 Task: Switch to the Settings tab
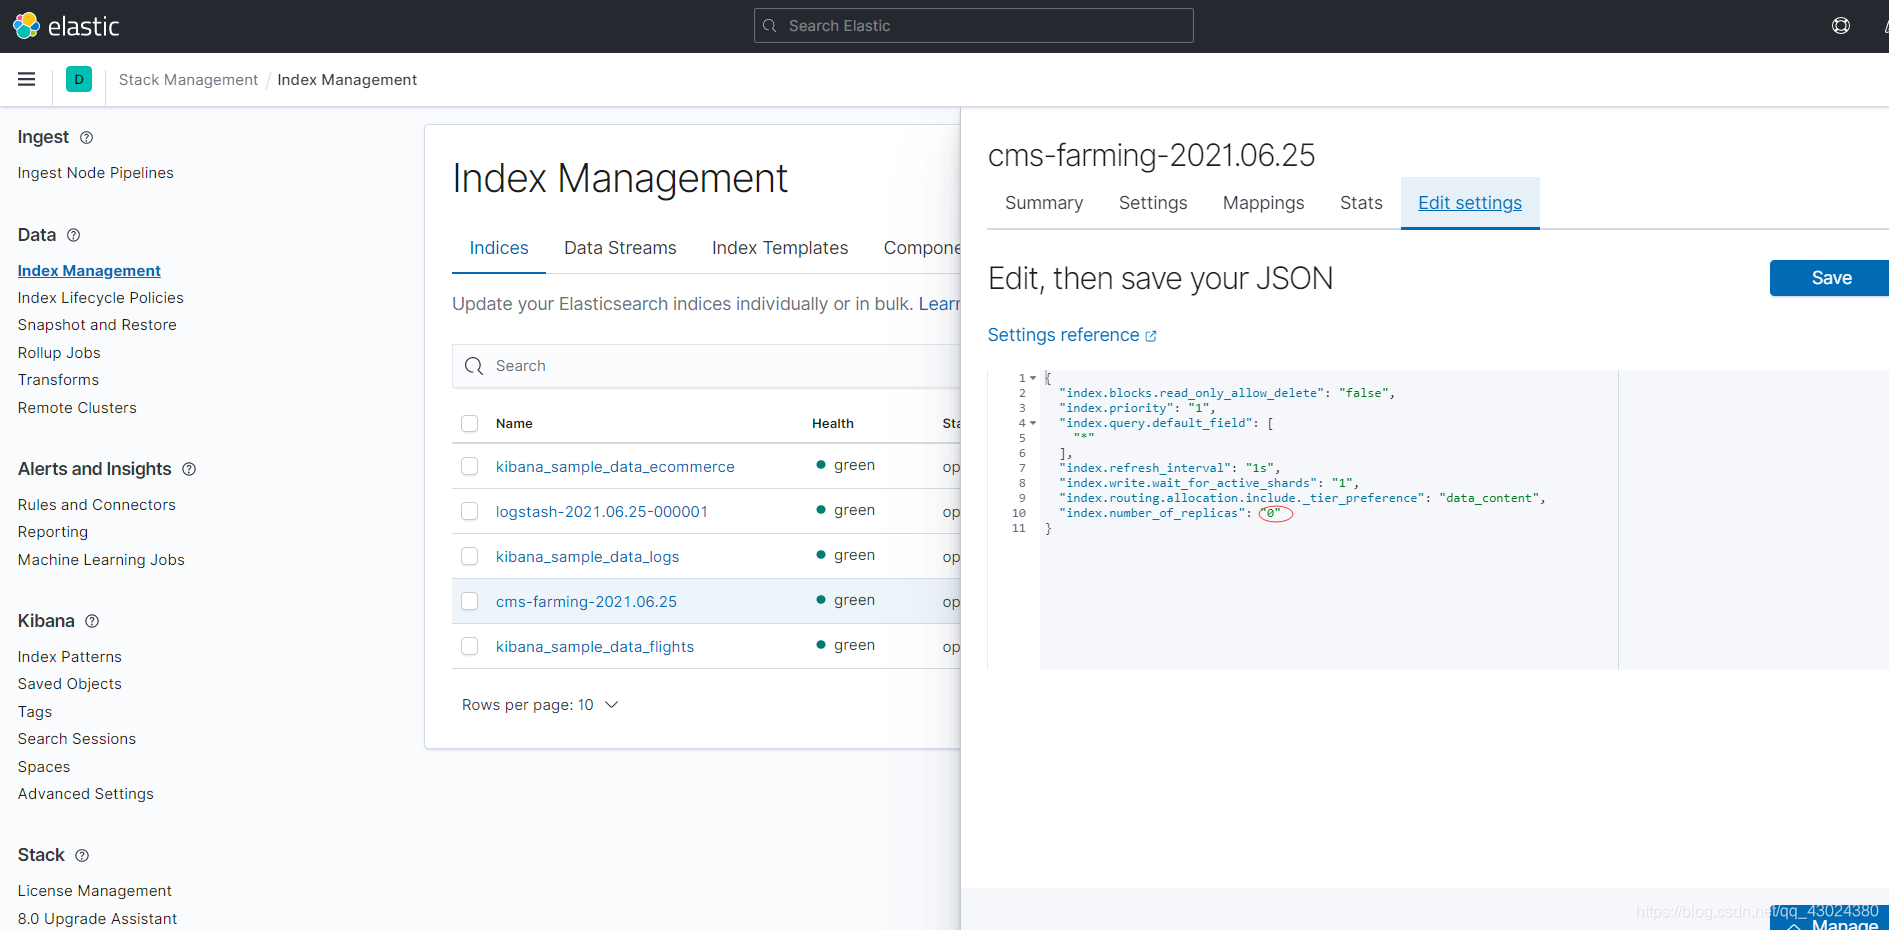click(1153, 203)
